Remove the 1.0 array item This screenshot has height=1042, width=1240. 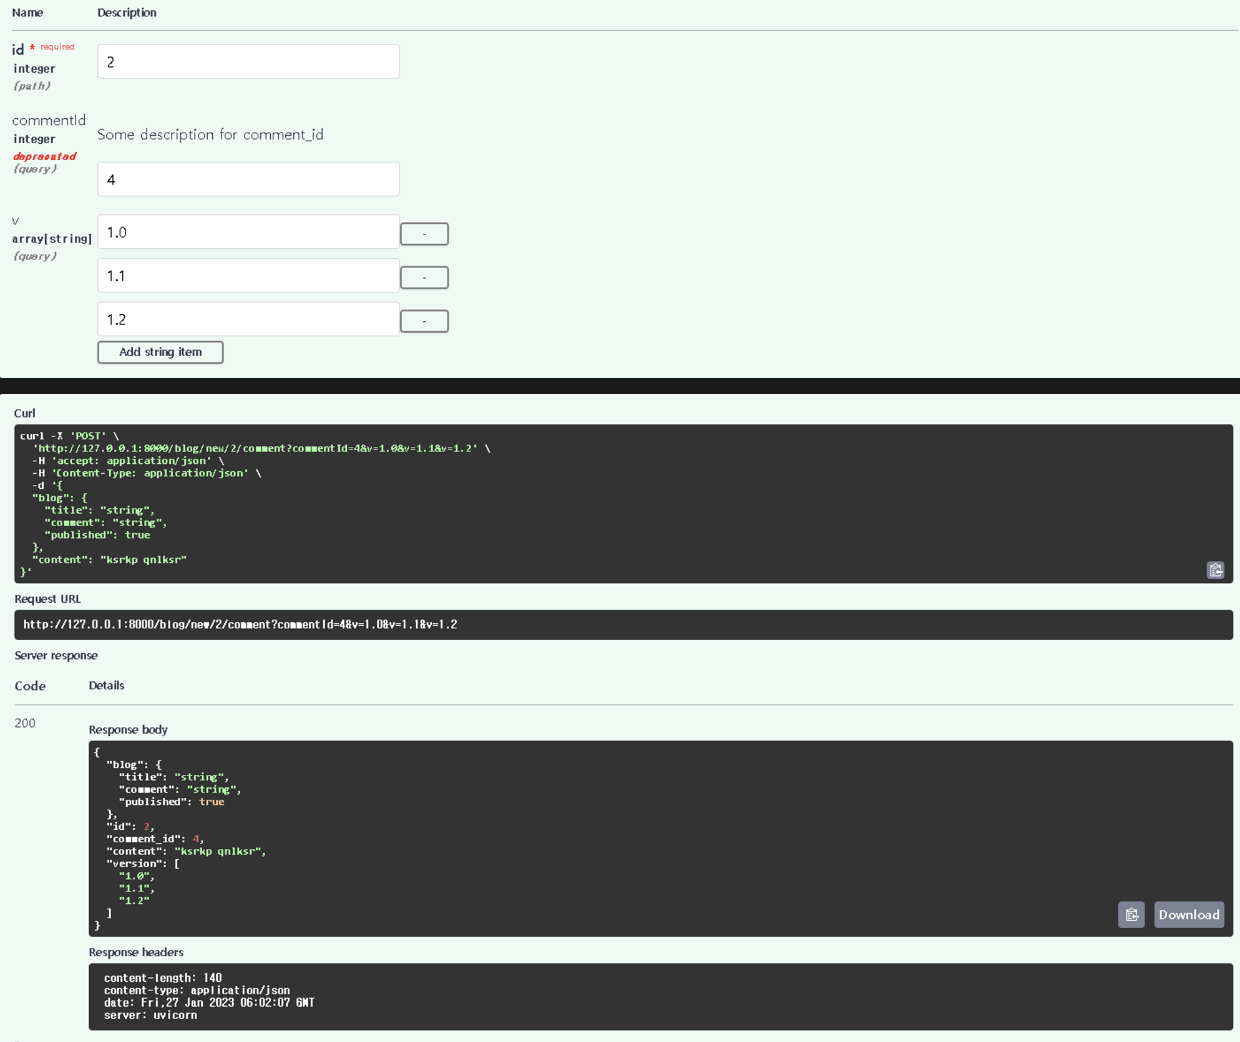424,234
